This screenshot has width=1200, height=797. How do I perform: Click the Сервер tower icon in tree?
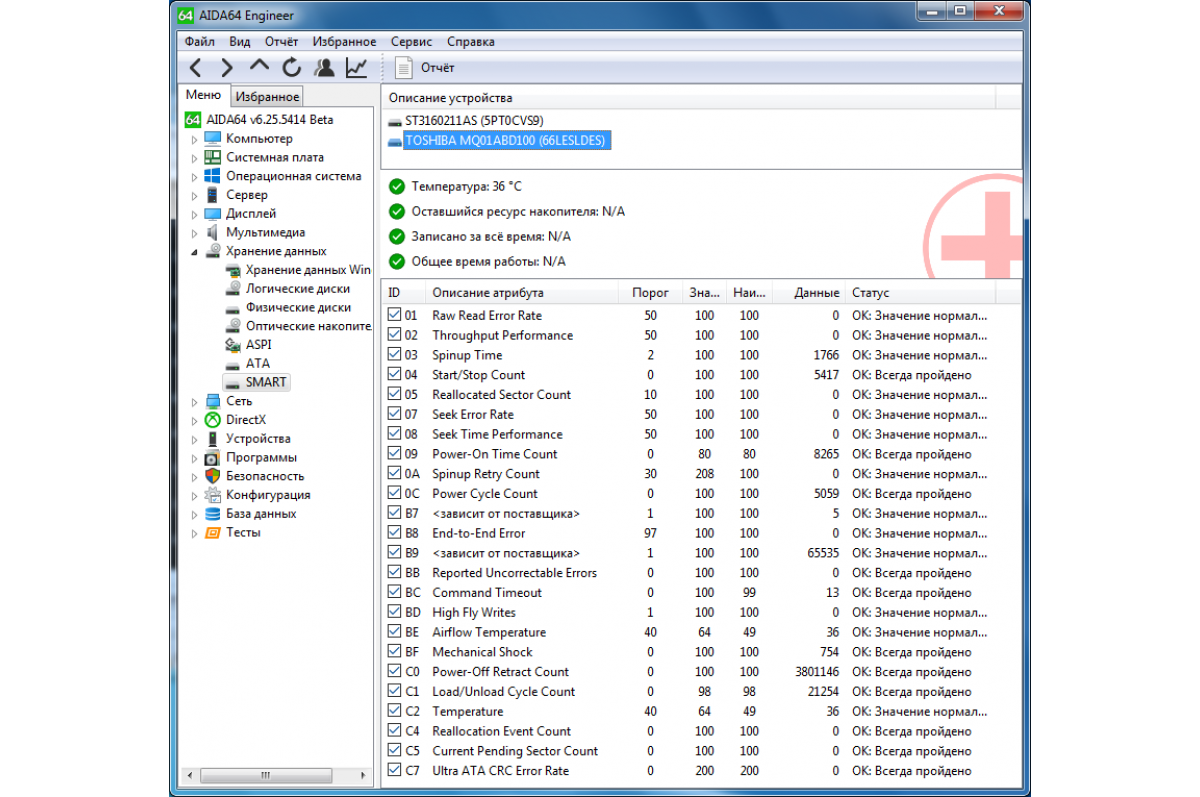(213, 195)
